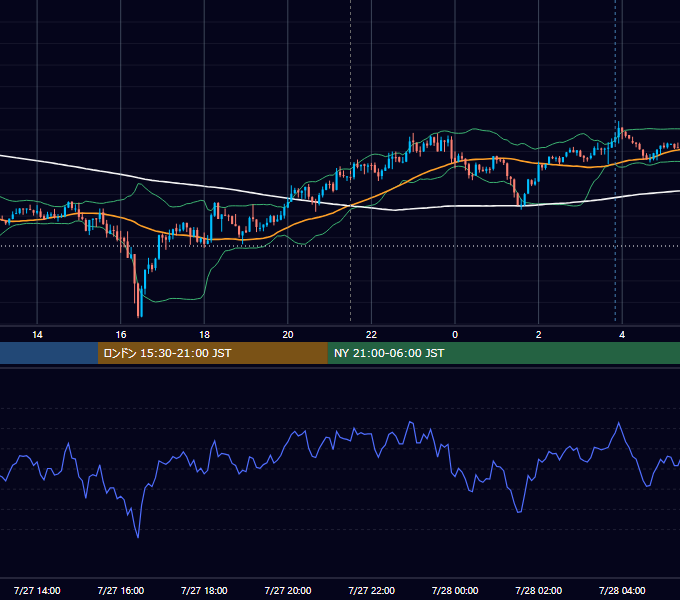Viewport: 680px width, 600px height.
Task: Click the 16 hour label on price chart axis
Action: (x=121, y=335)
